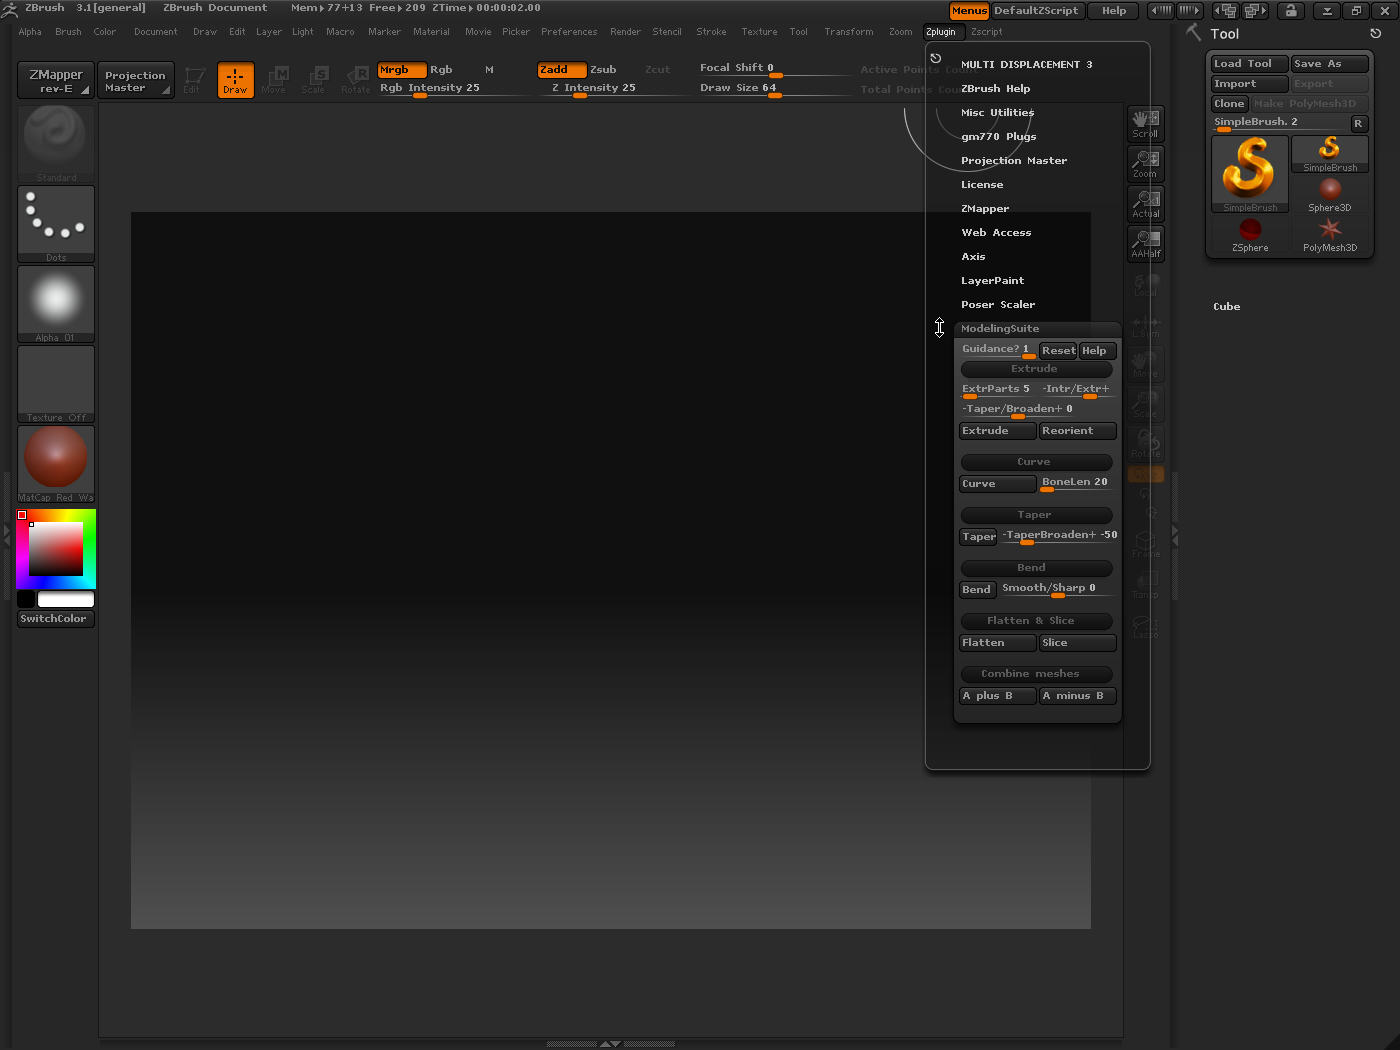Select the ZSphere tool icon
The height and width of the screenshot is (1050, 1400).
(x=1249, y=234)
